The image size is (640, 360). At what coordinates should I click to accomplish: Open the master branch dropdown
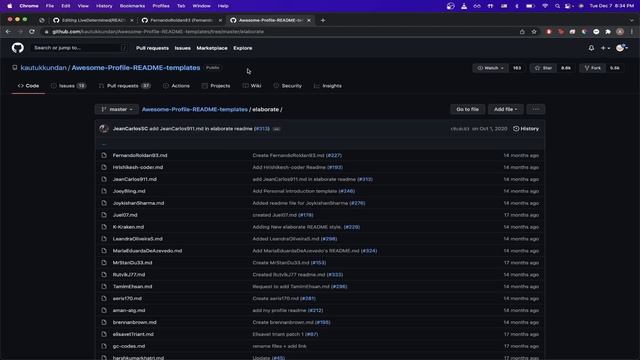[117, 109]
